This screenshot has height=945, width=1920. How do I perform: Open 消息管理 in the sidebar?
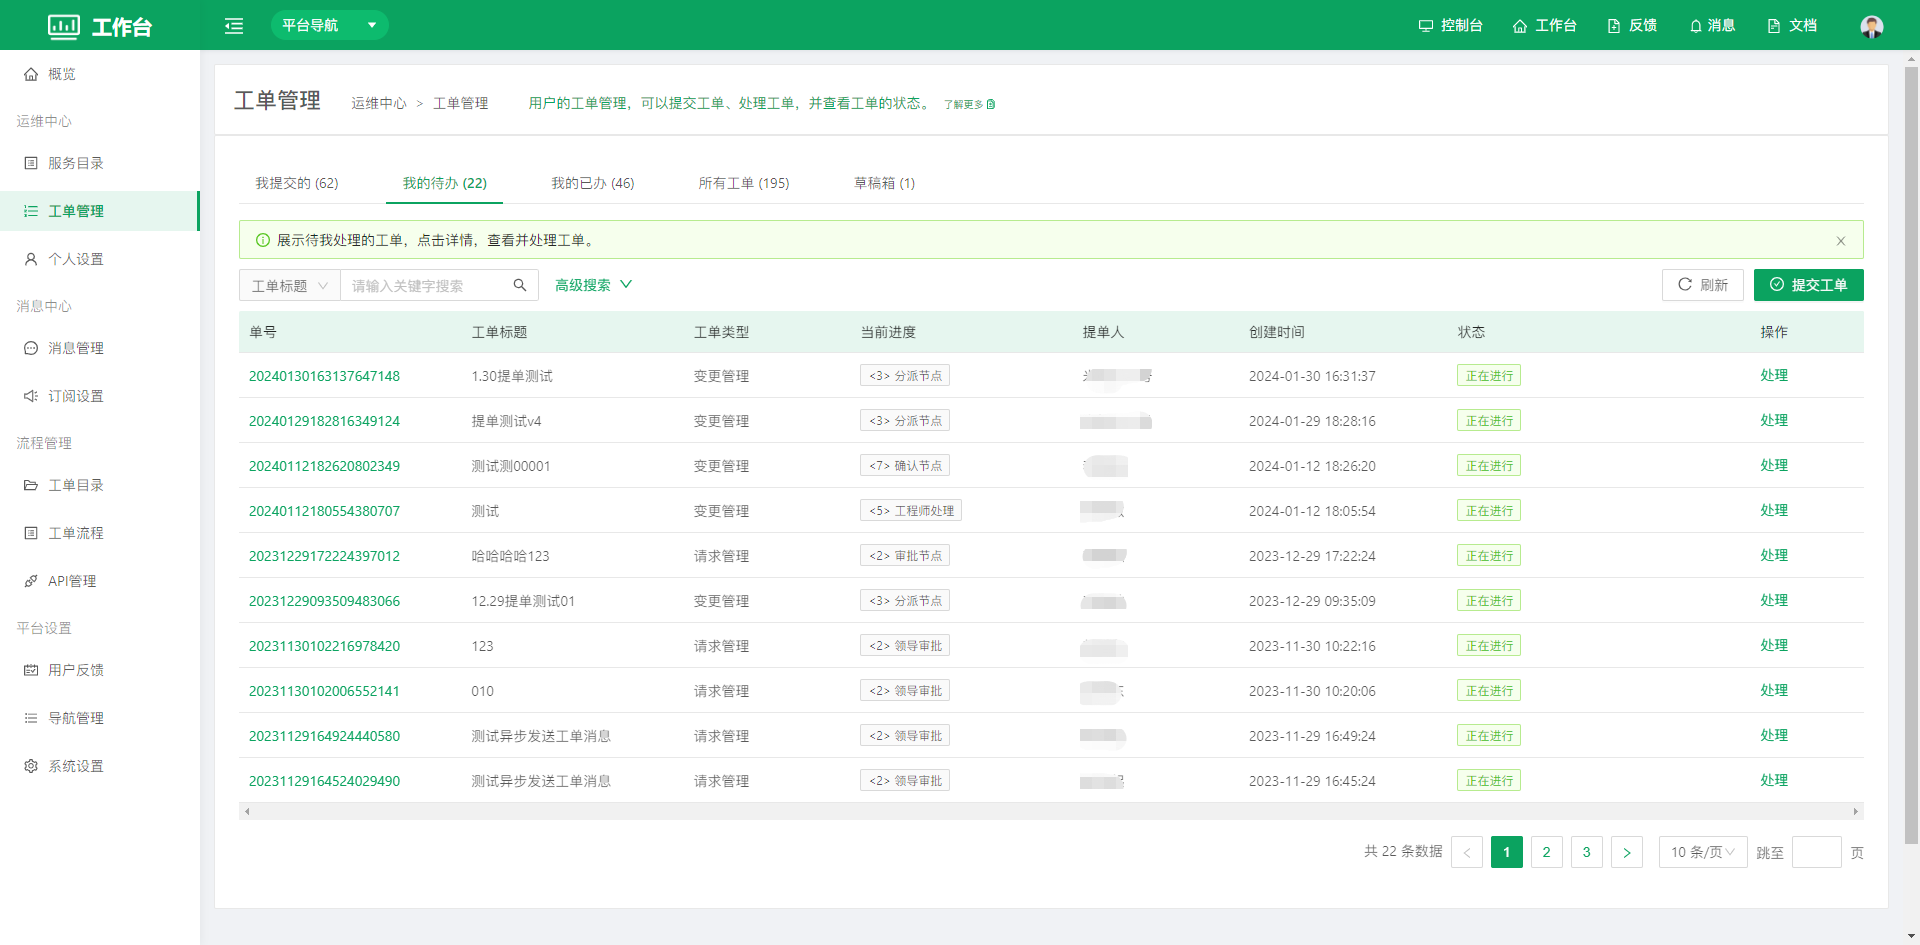100,348
